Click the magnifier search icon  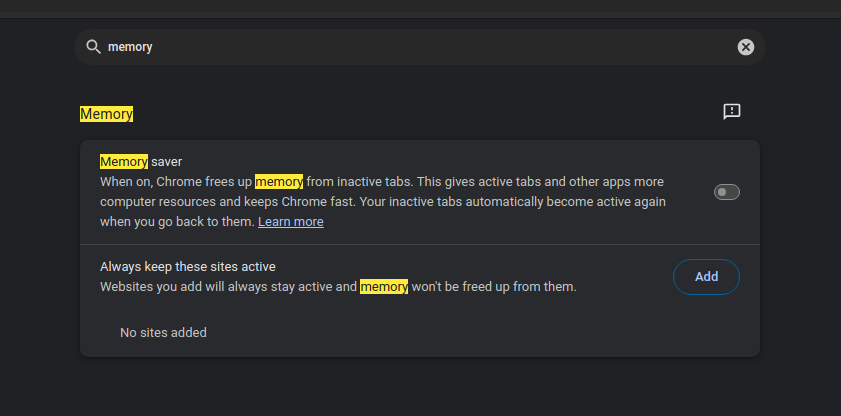93,47
